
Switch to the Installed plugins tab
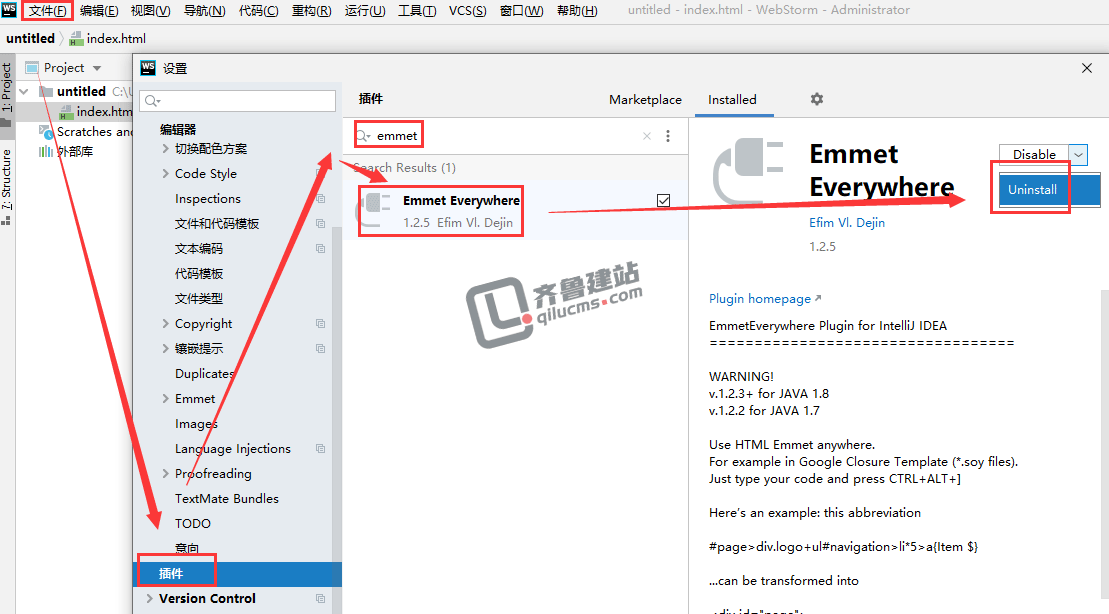click(x=732, y=100)
